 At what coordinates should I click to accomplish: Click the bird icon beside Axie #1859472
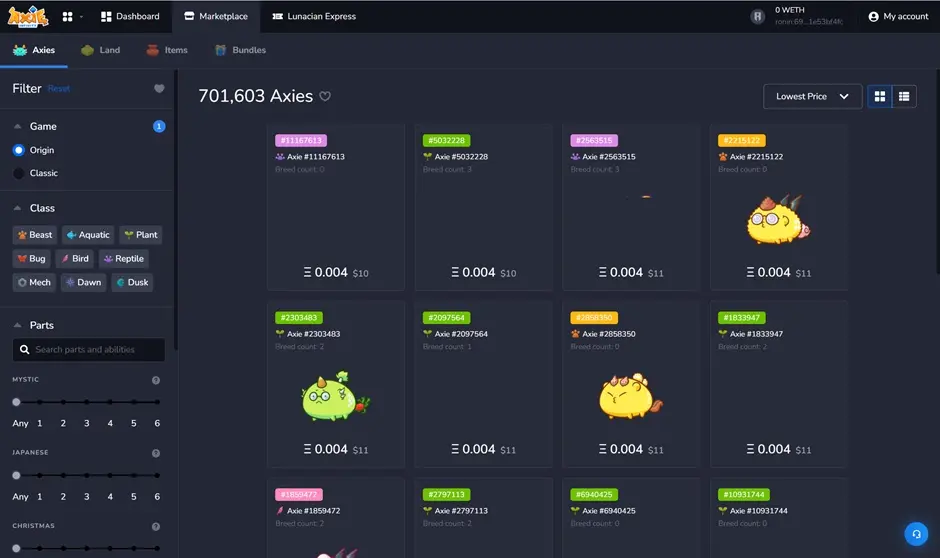(279, 511)
